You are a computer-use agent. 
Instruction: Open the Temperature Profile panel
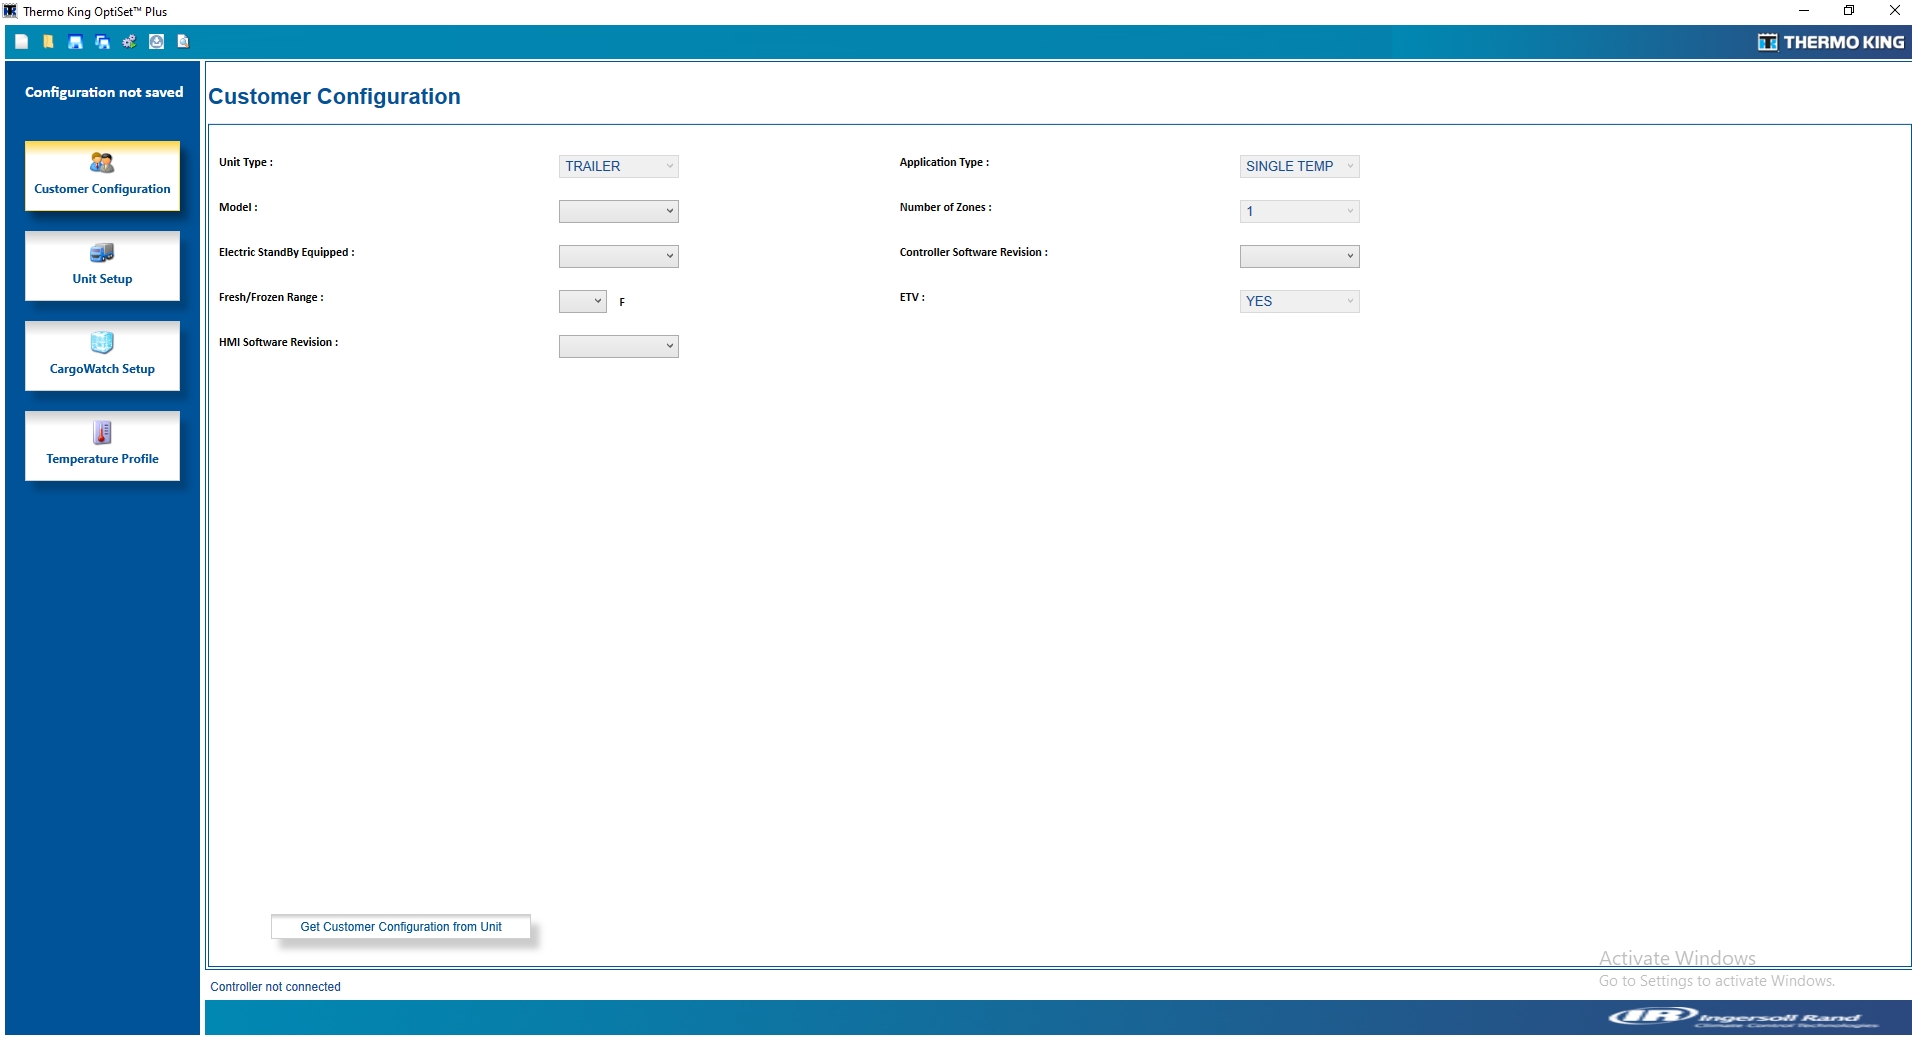point(101,445)
